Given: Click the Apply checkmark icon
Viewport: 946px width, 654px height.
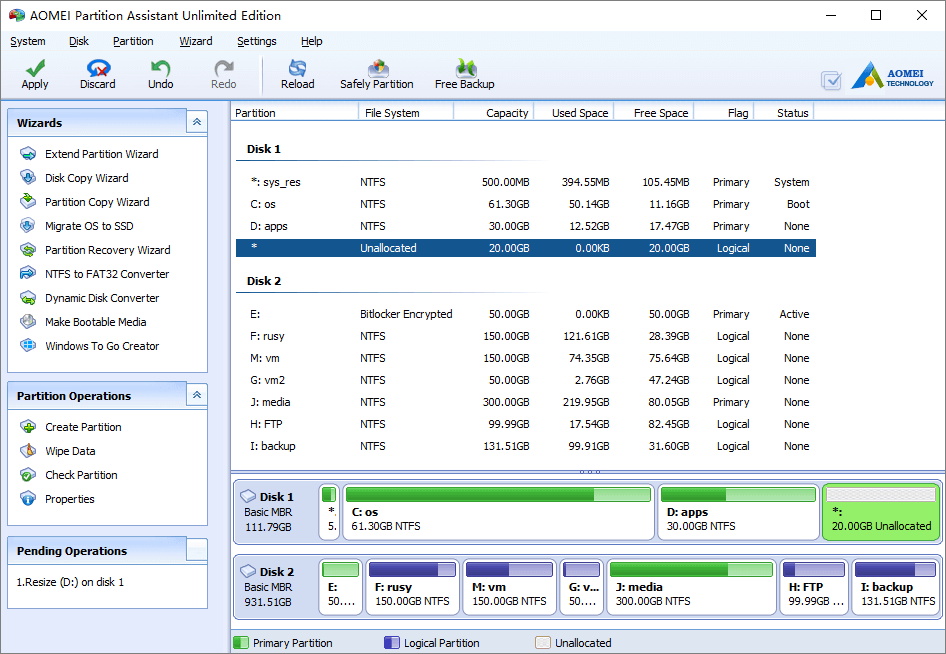Looking at the screenshot, I should click(x=35, y=68).
